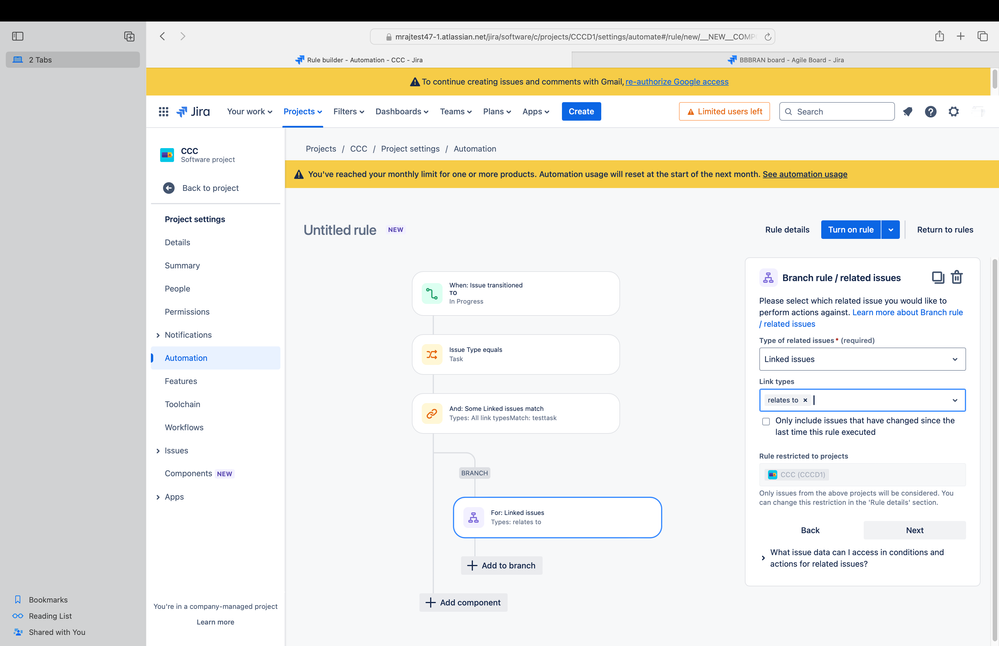Click the Jira Search input field
Viewport: 999px width, 646px height.
click(x=837, y=111)
